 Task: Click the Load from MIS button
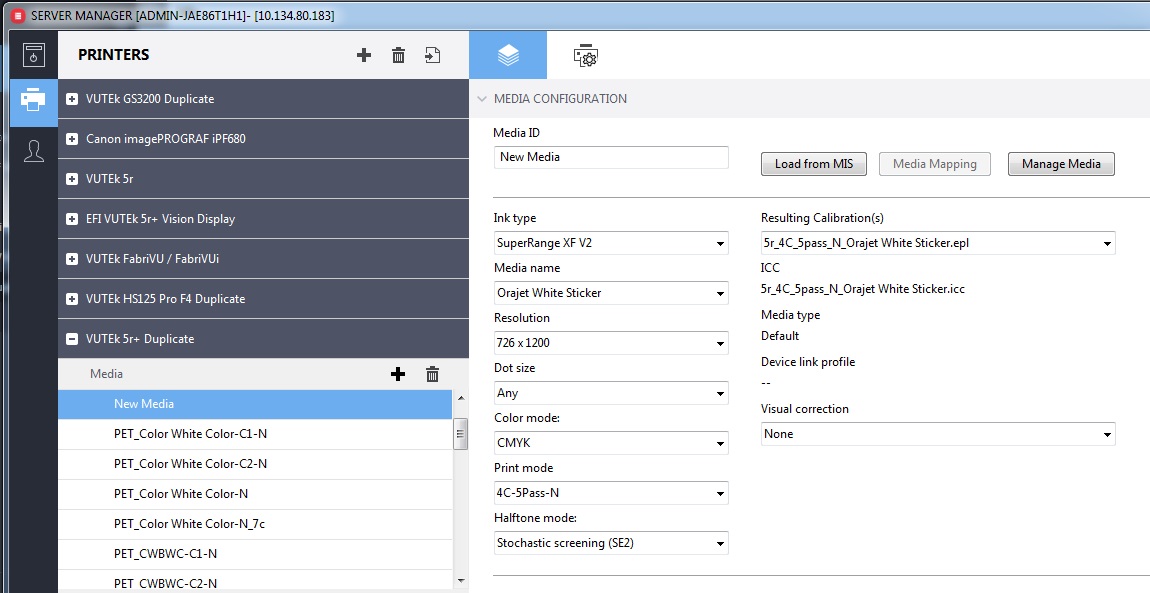(813, 164)
